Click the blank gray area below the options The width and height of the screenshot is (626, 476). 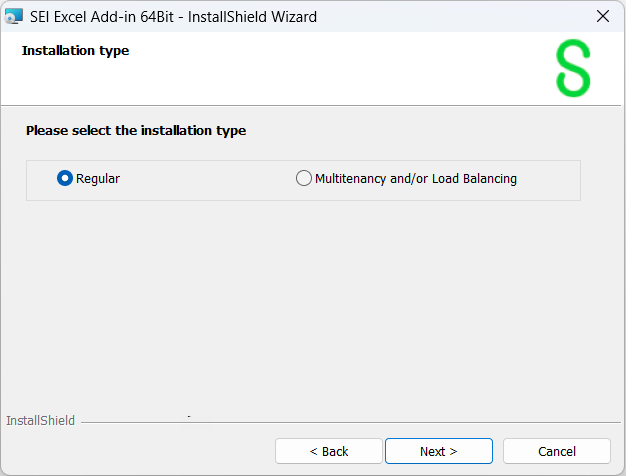point(300,300)
